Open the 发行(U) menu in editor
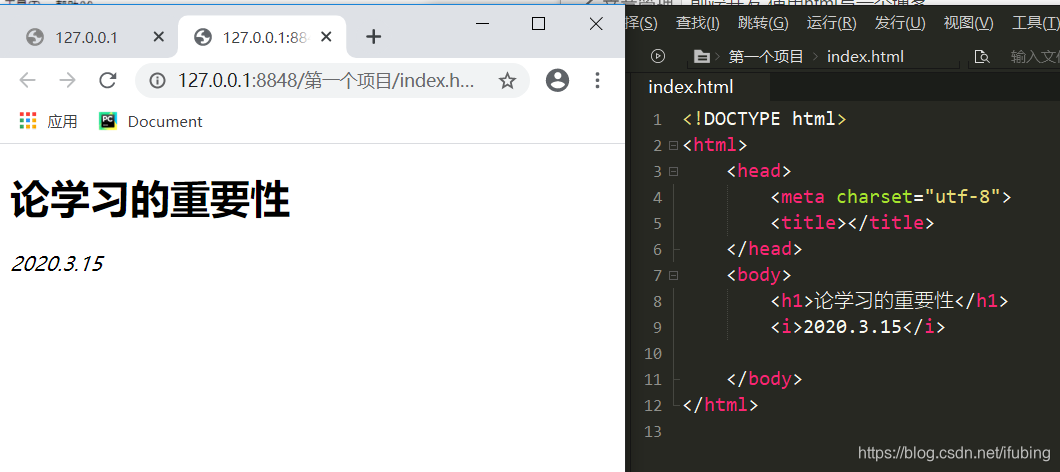The image size is (1060, 472). (900, 24)
